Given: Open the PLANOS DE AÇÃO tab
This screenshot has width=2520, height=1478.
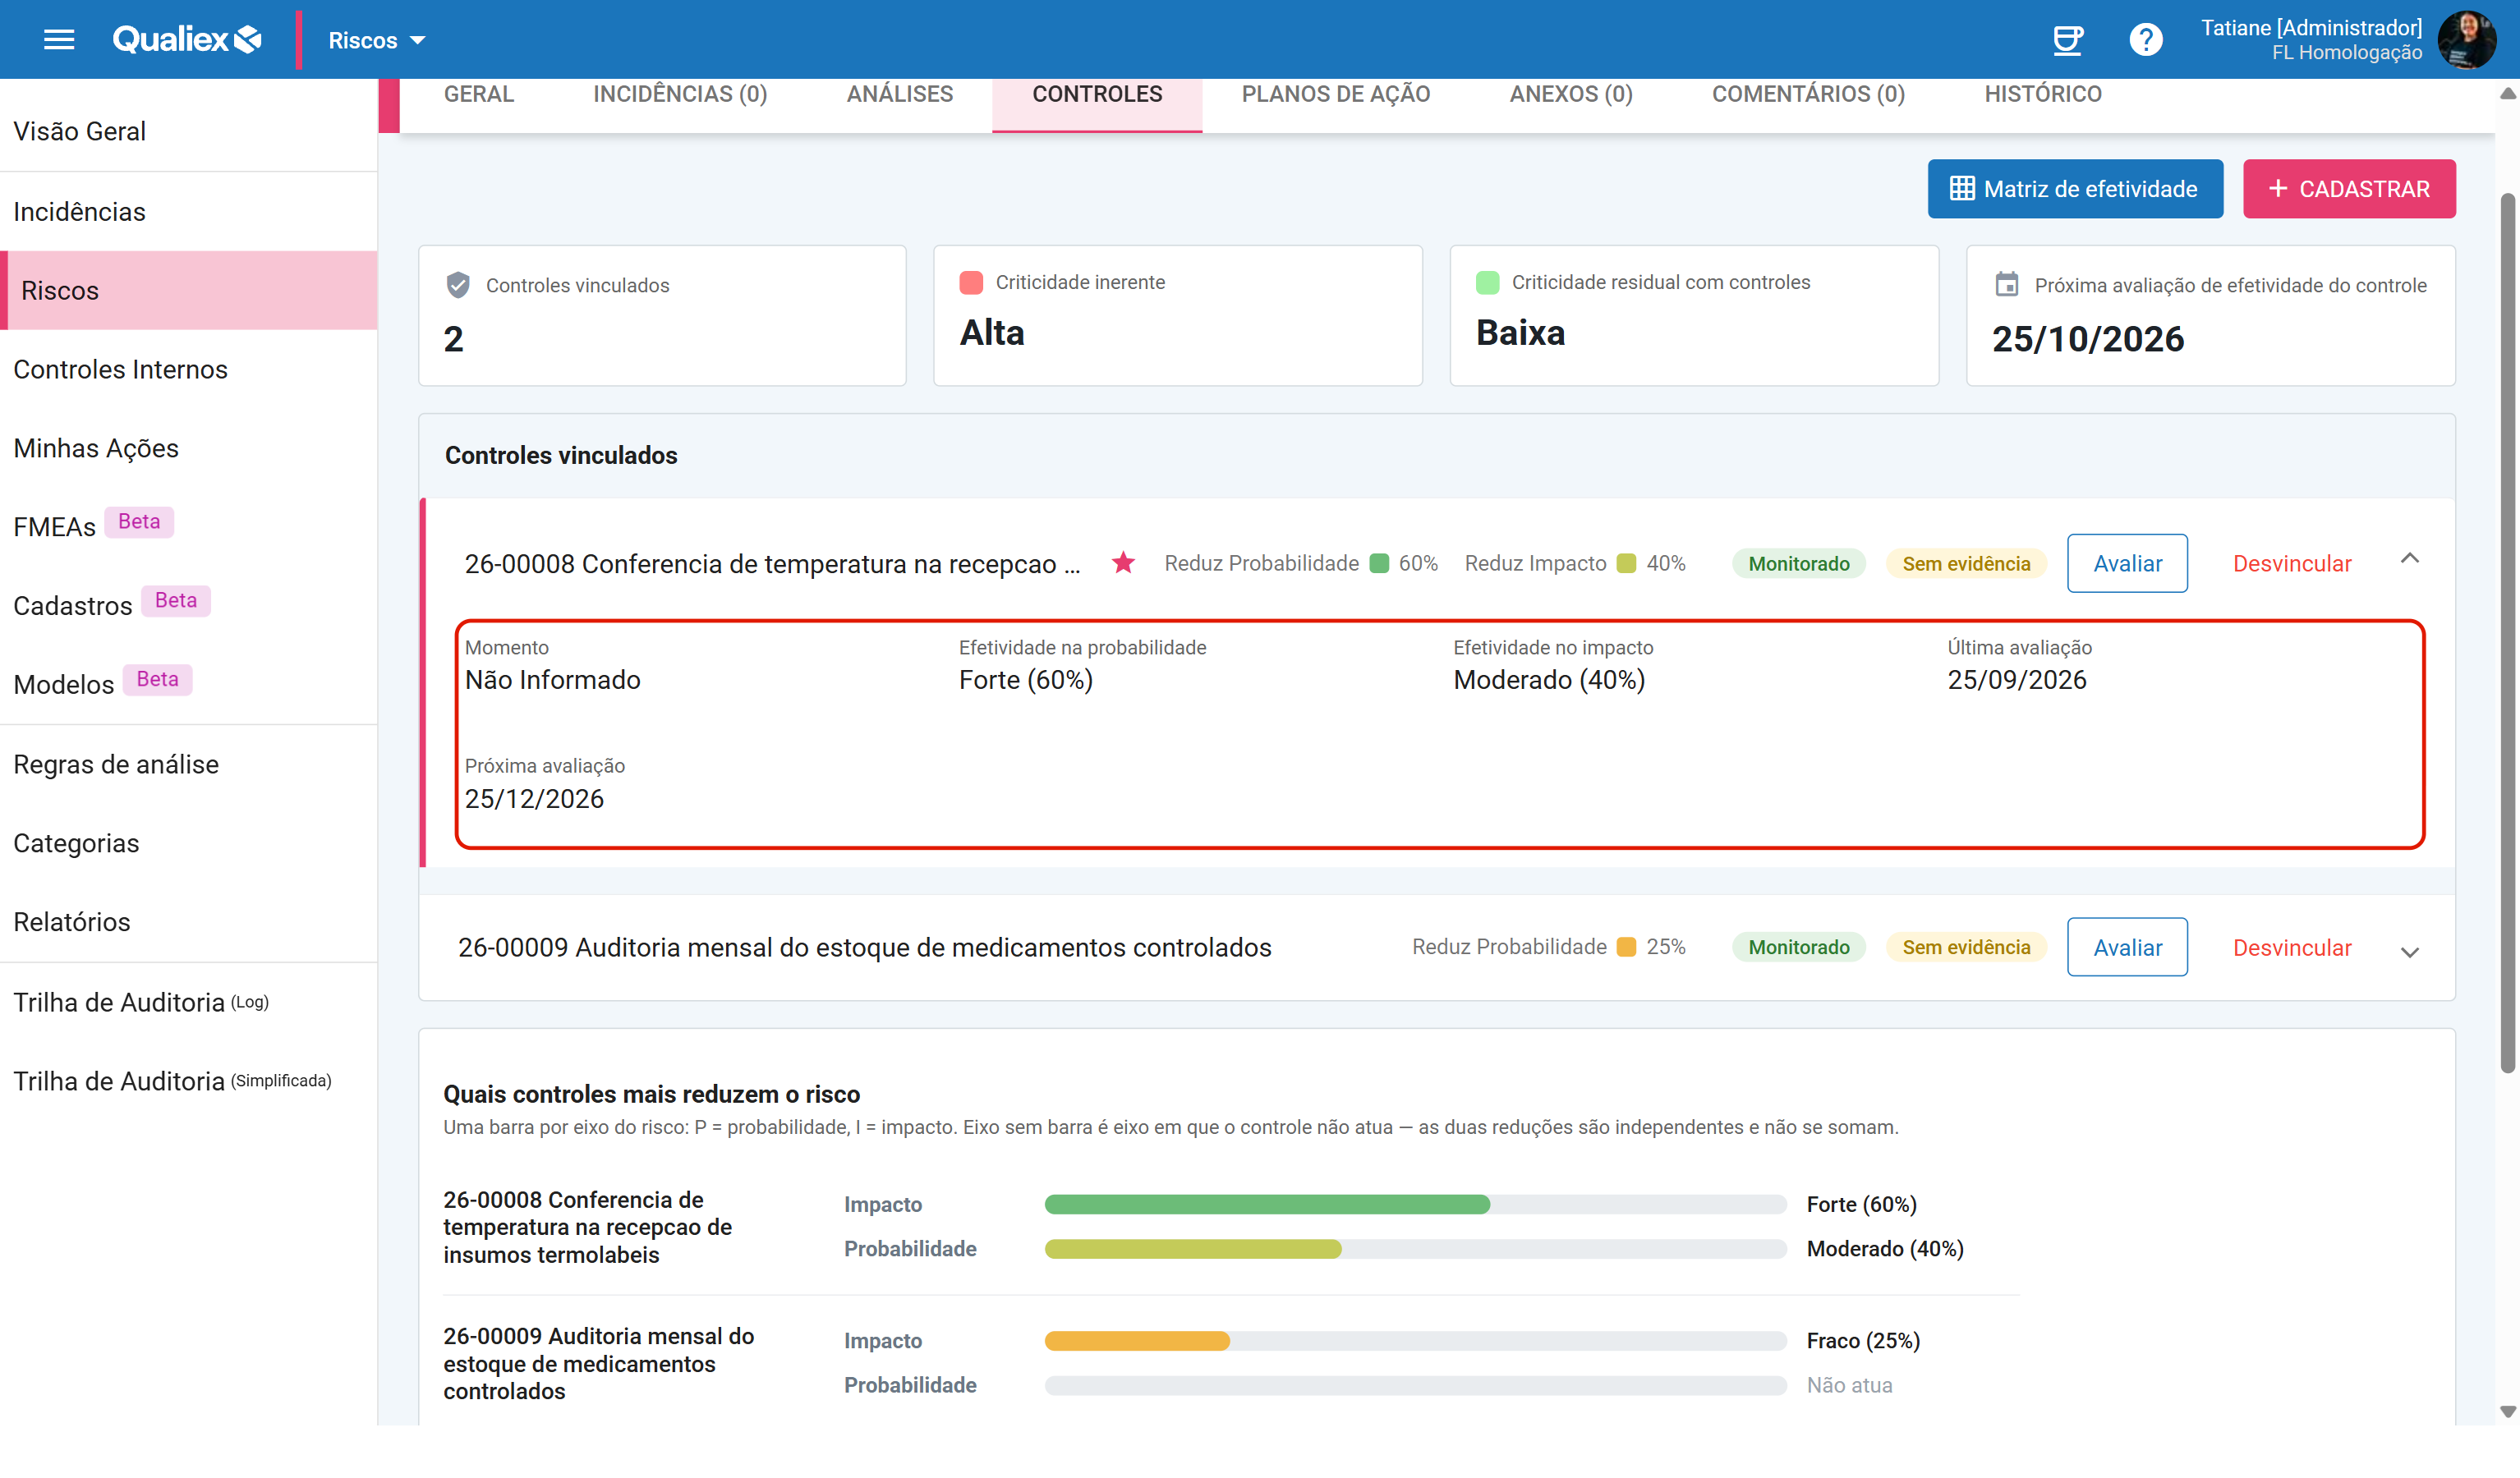Looking at the screenshot, I should pos(1335,94).
